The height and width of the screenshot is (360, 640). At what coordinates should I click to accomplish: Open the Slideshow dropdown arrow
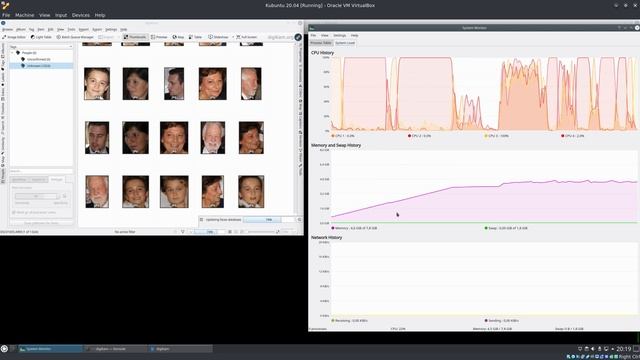(x=233, y=37)
